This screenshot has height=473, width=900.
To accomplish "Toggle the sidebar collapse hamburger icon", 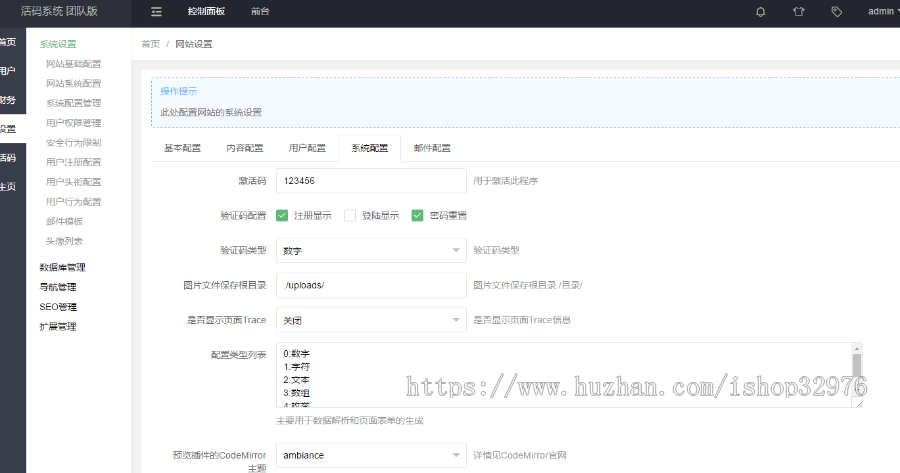I will 156,11.
